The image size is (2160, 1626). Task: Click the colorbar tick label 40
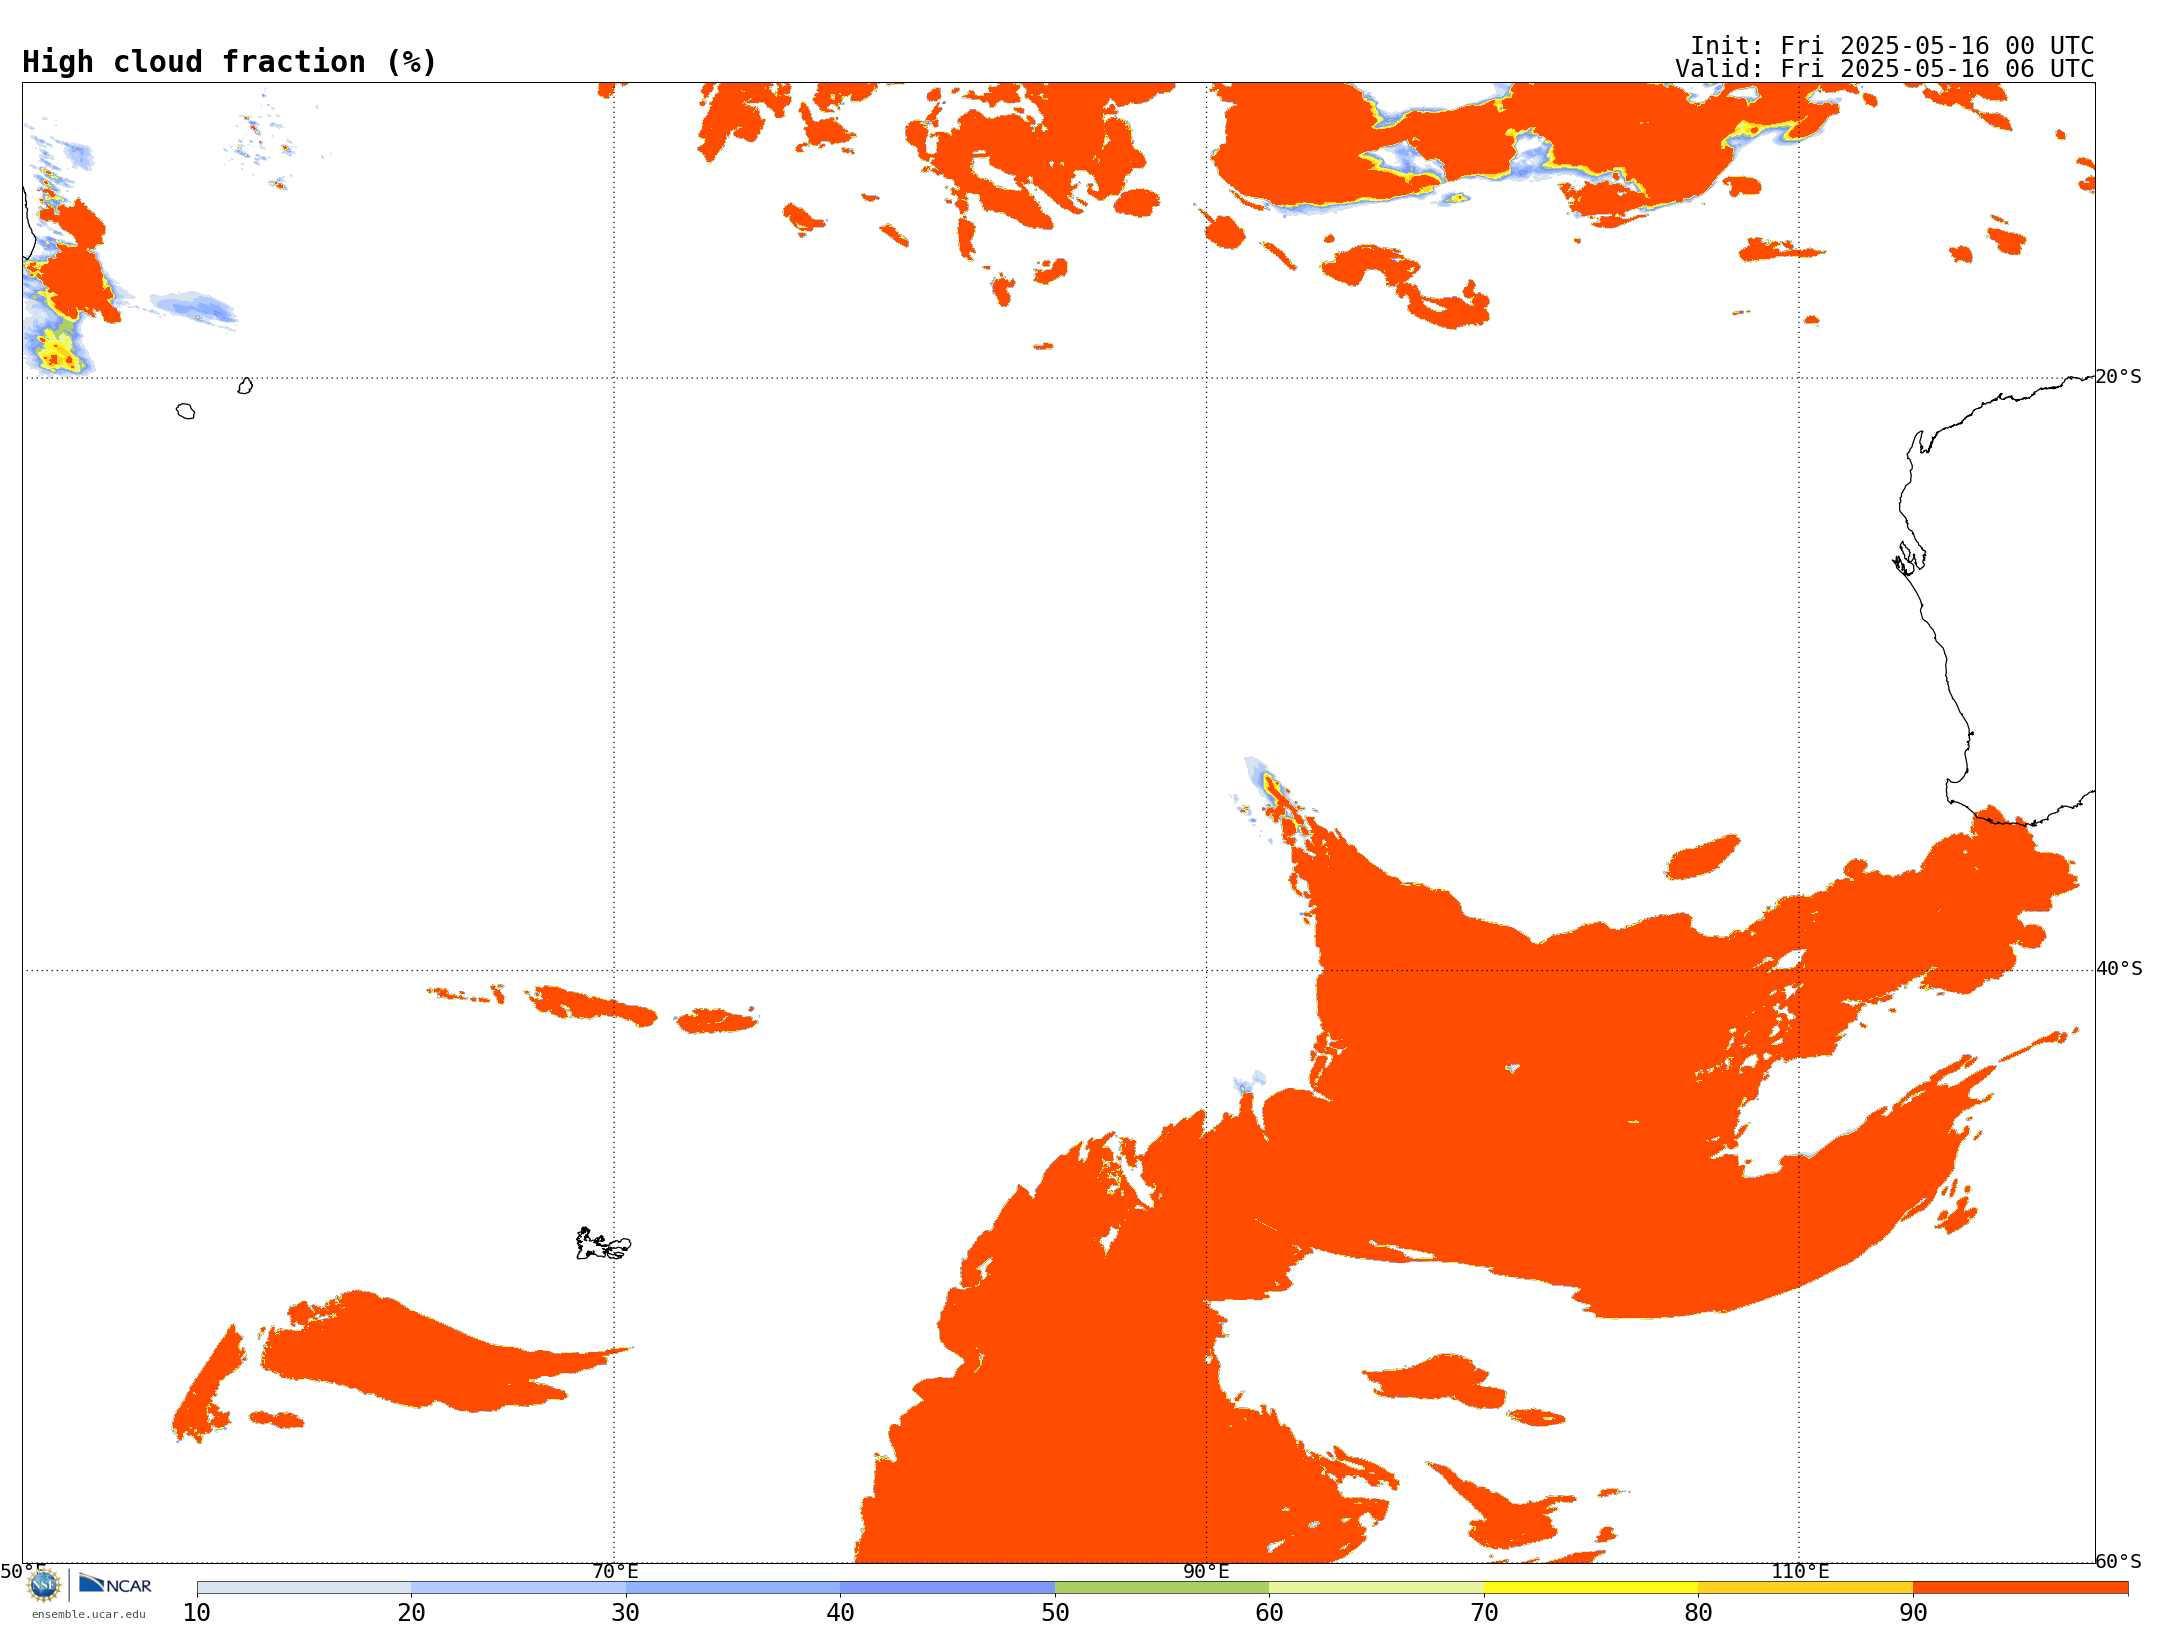840,1613
